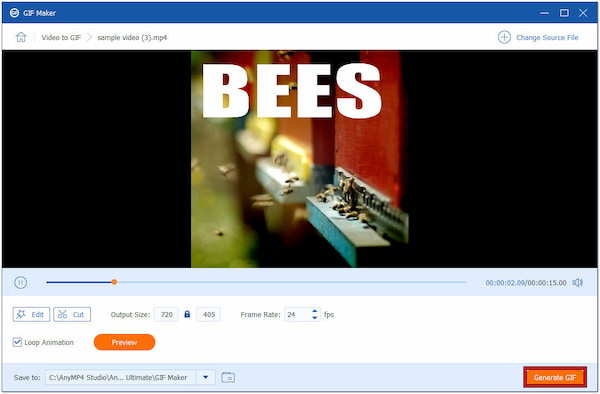Go to Video to GIF breadcrumb
This screenshot has height=394, width=600.
(61, 37)
